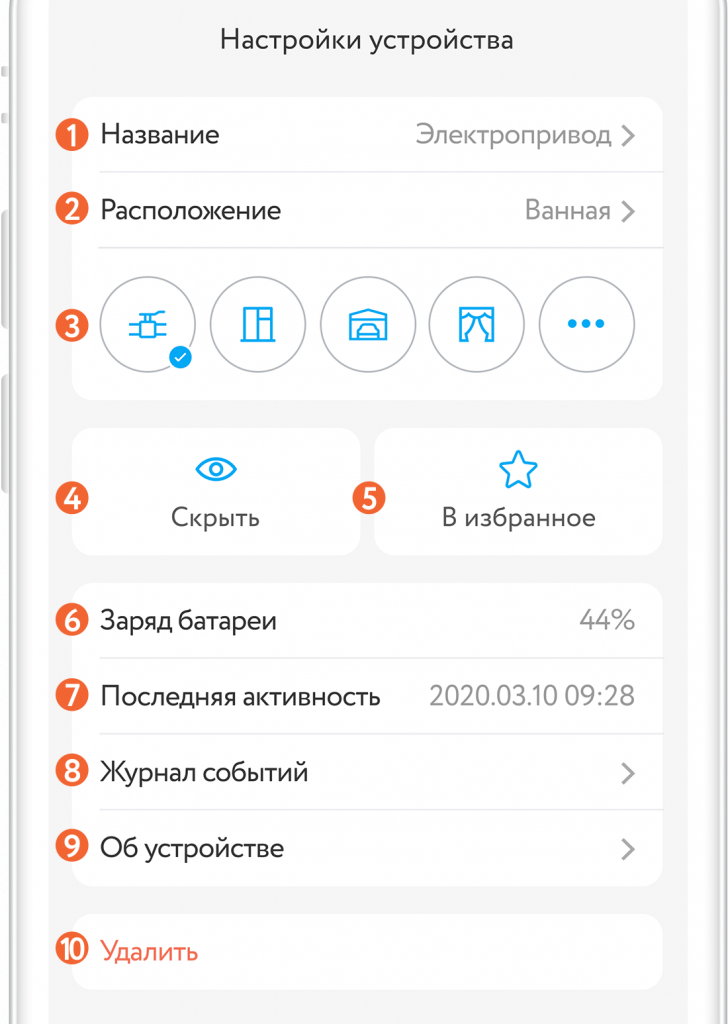The image size is (728, 1024).
Task: Expand the Расположение chevron arrow
Action: tap(628, 212)
